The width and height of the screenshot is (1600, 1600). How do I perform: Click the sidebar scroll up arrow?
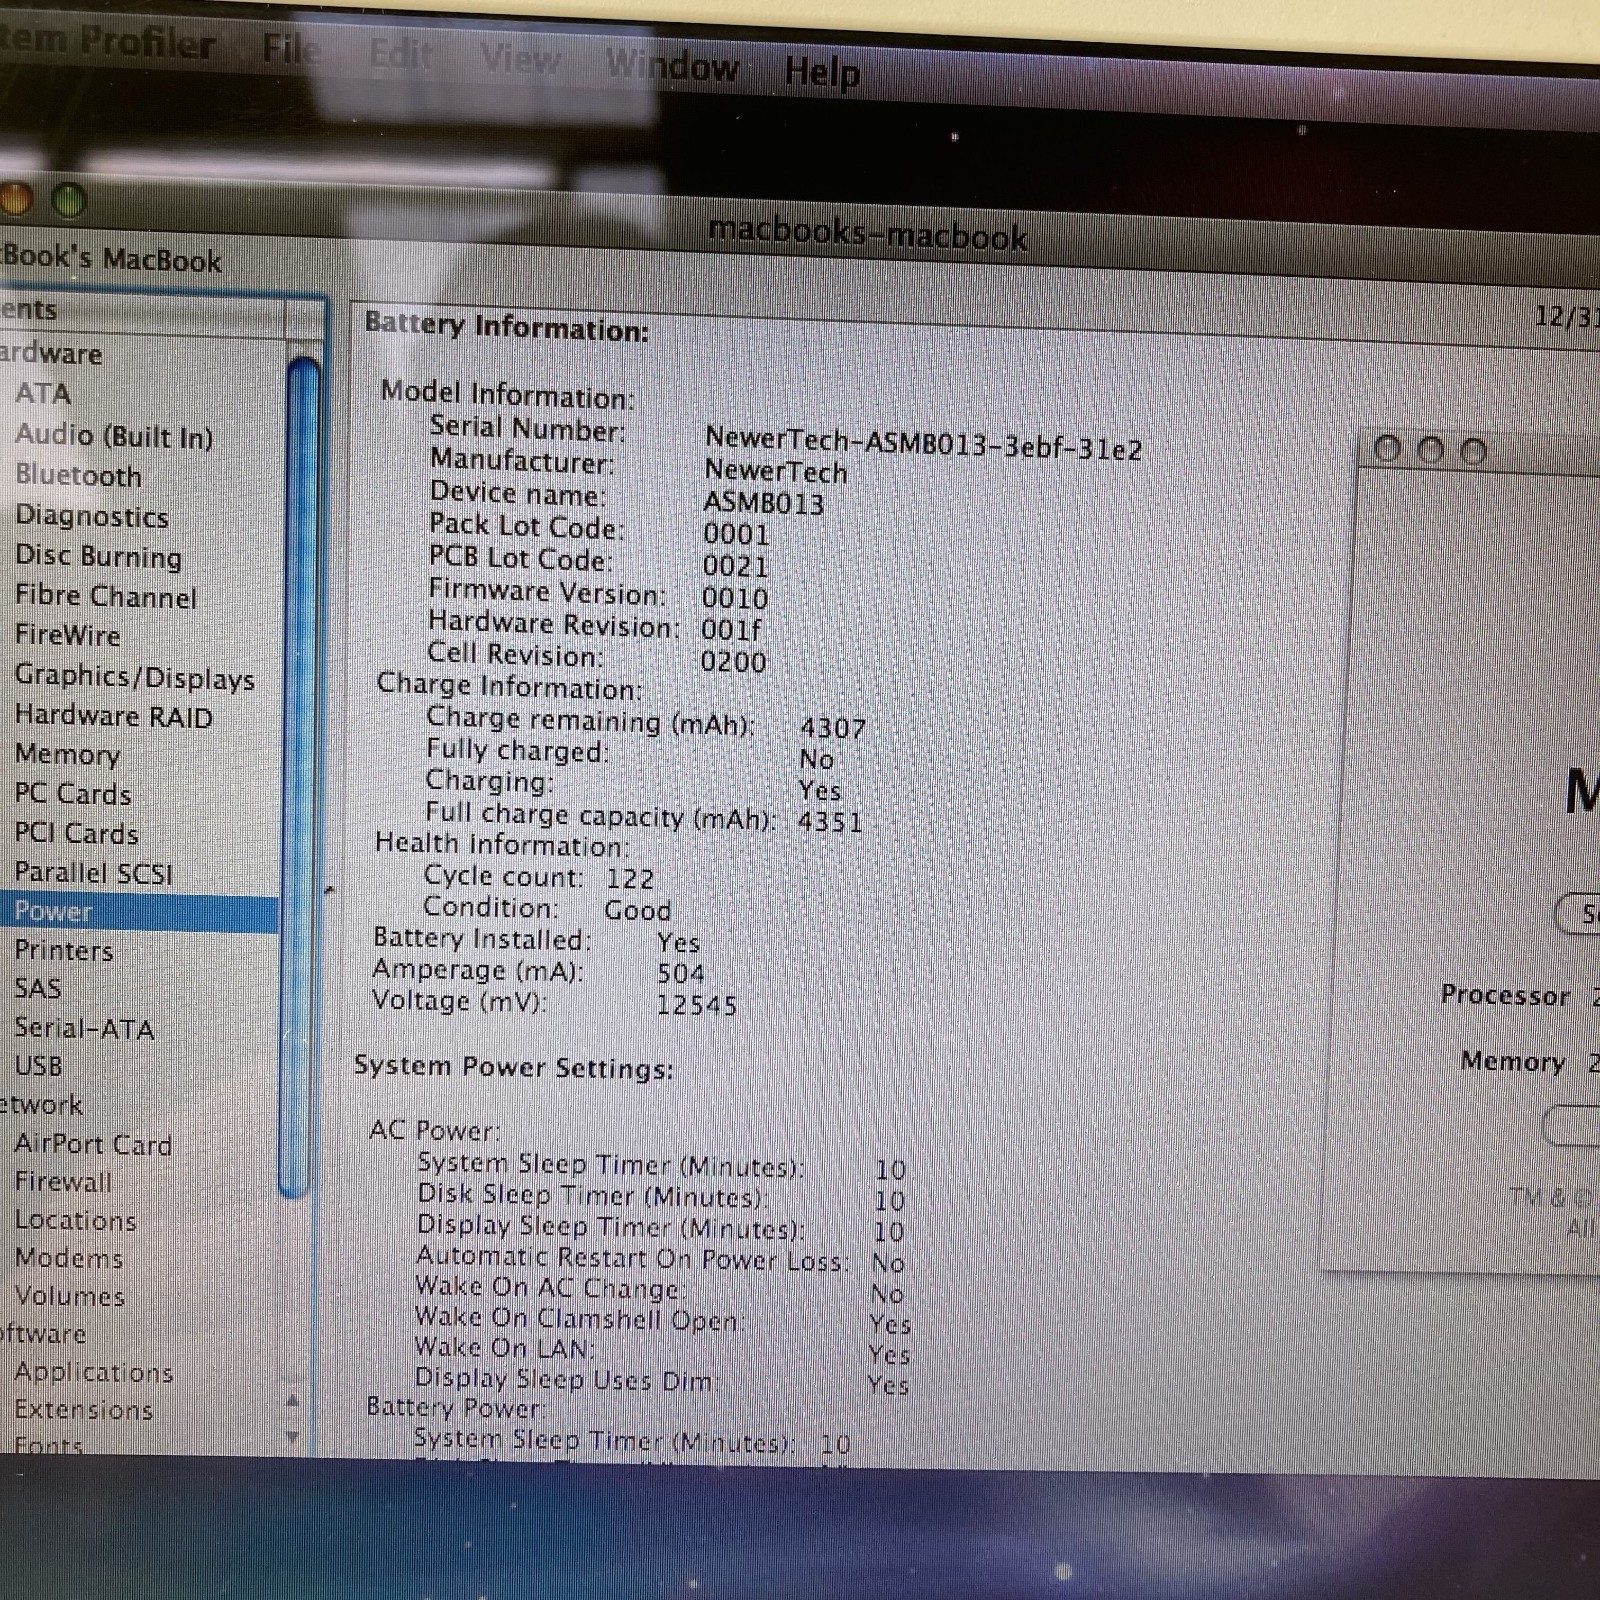point(292,1400)
